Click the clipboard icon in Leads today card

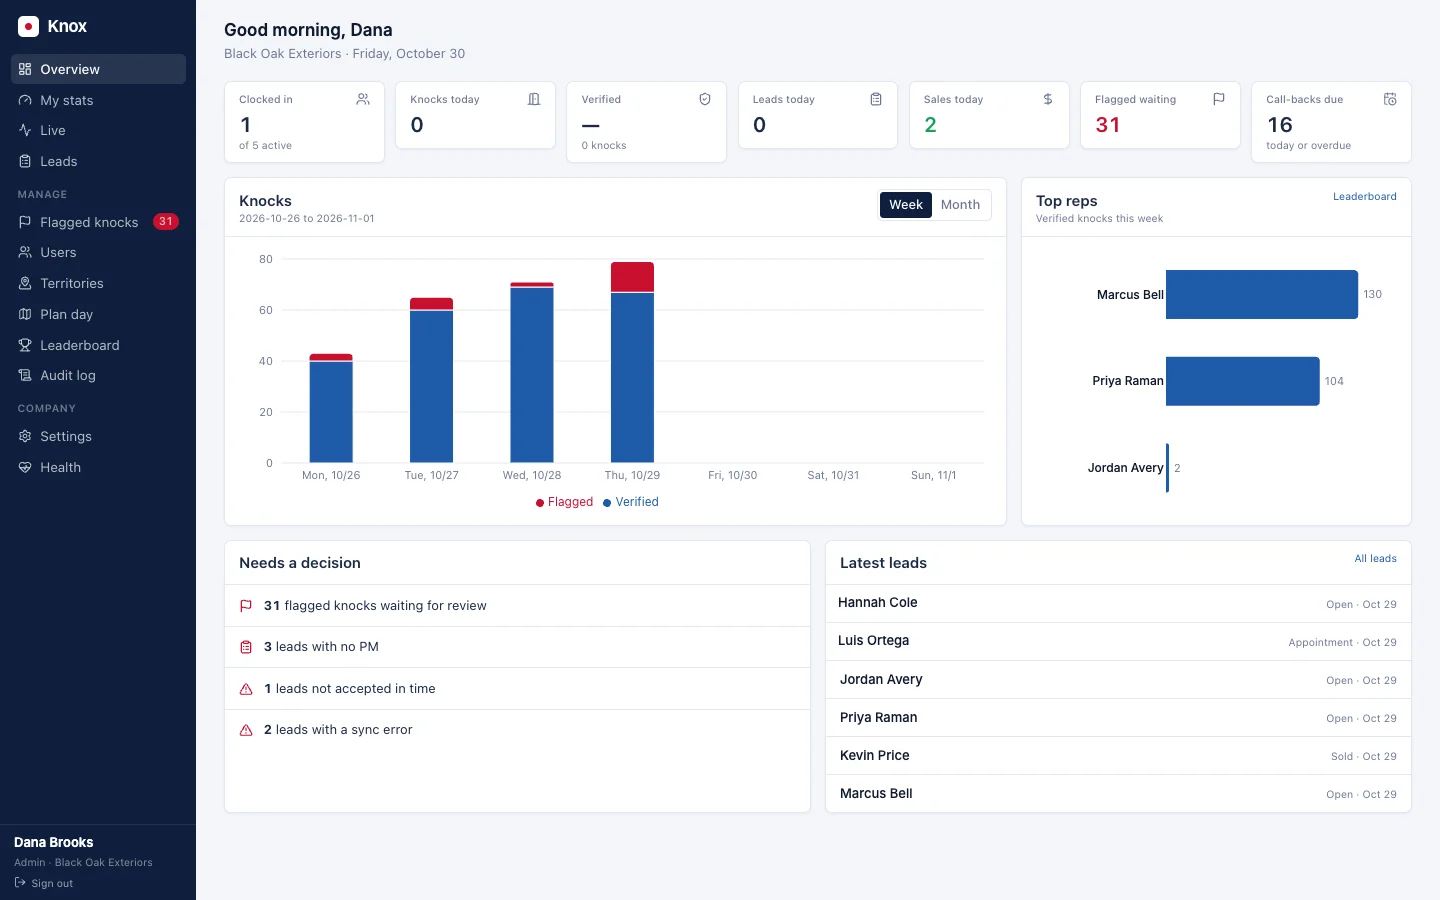click(x=876, y=99)
